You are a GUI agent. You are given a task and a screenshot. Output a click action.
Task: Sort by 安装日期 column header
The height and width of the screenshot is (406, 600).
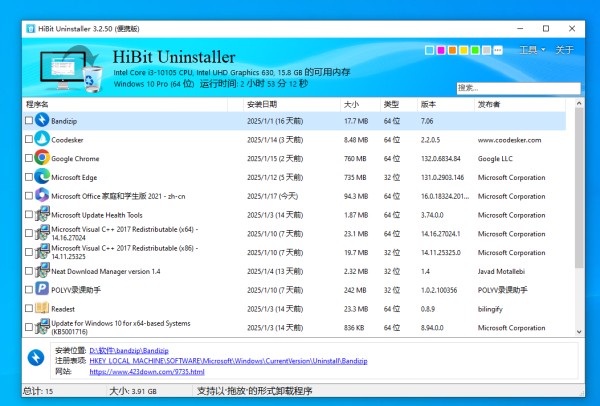[292, 104]
